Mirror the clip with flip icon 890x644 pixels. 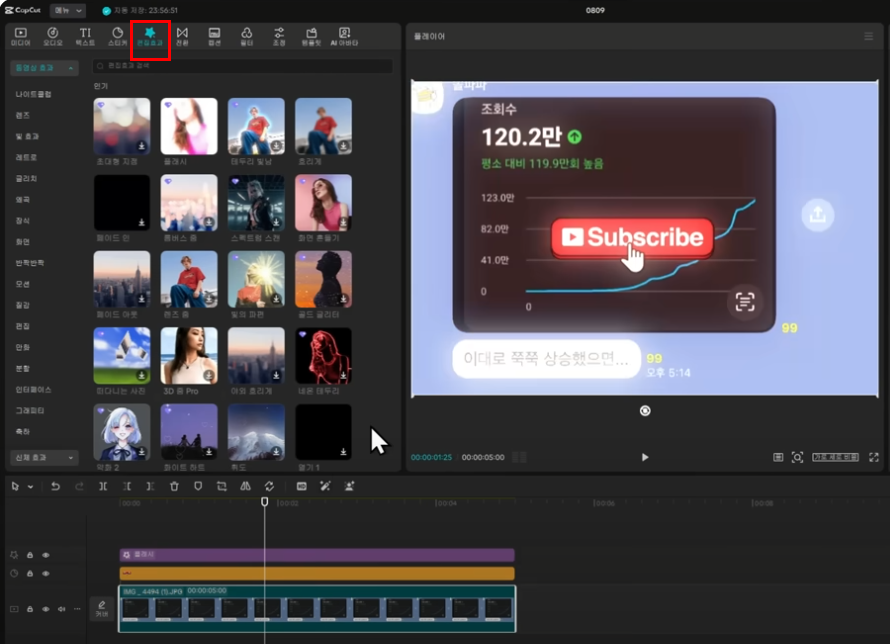(245, 486)
